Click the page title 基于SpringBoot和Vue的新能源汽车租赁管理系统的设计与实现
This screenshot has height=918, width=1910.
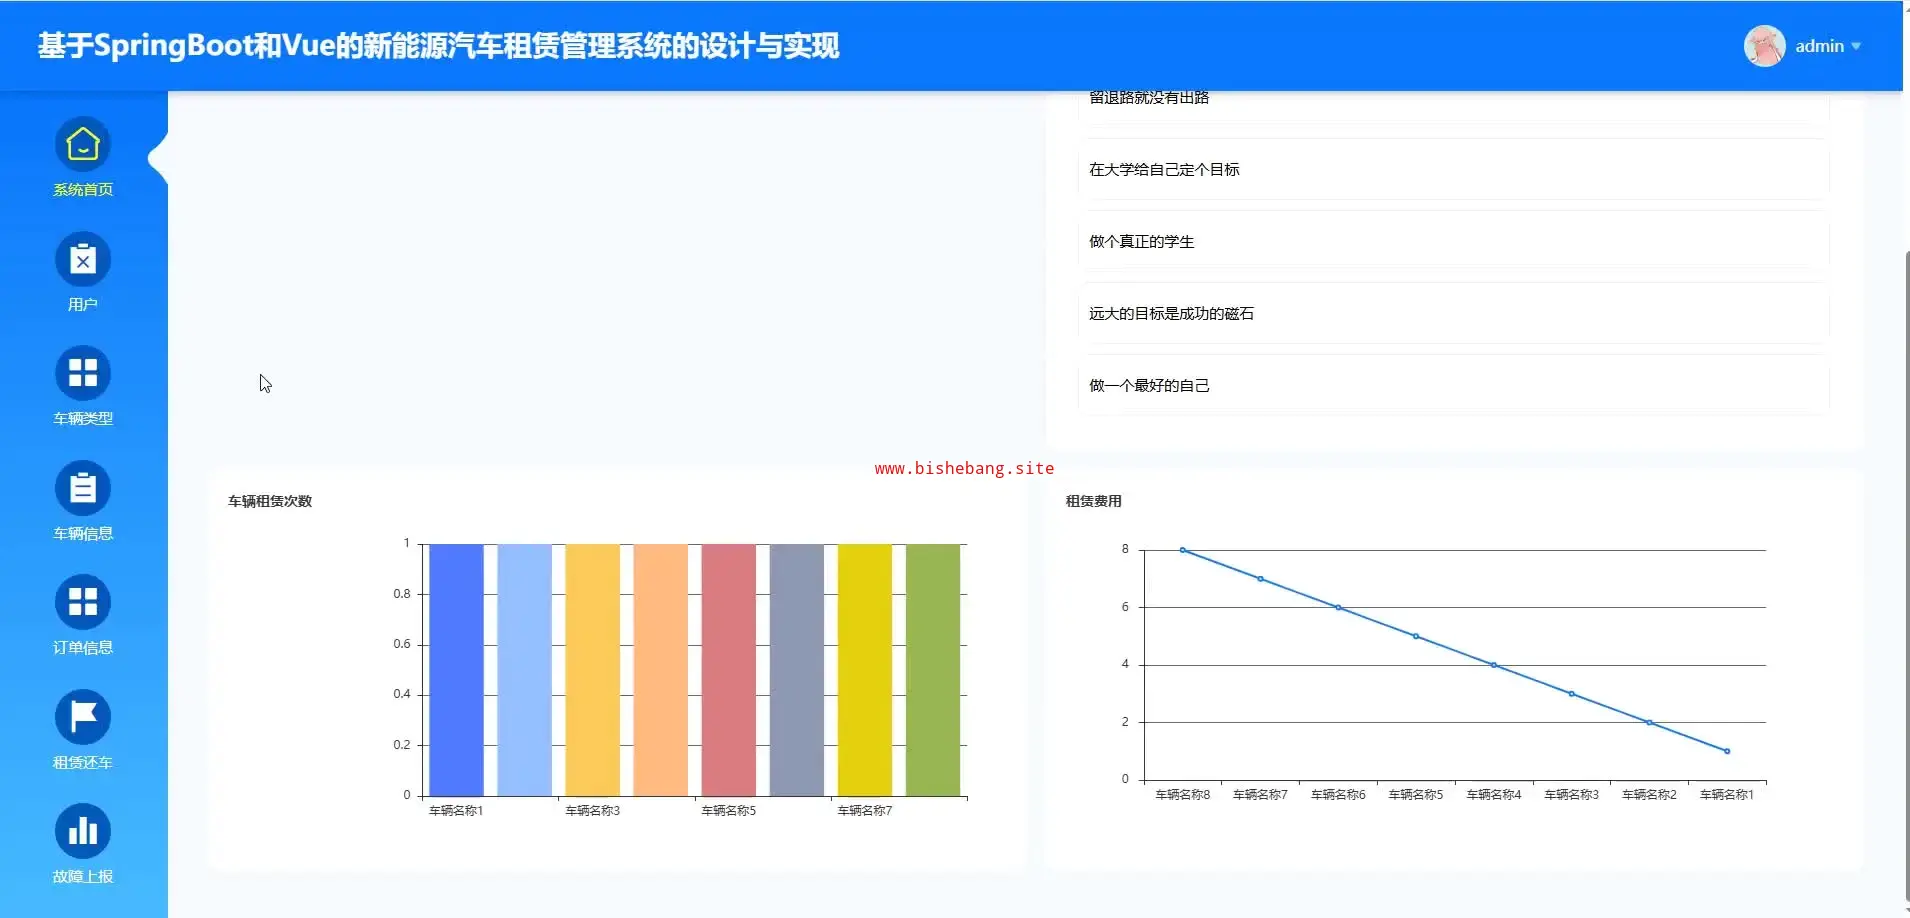pos(439,46)
